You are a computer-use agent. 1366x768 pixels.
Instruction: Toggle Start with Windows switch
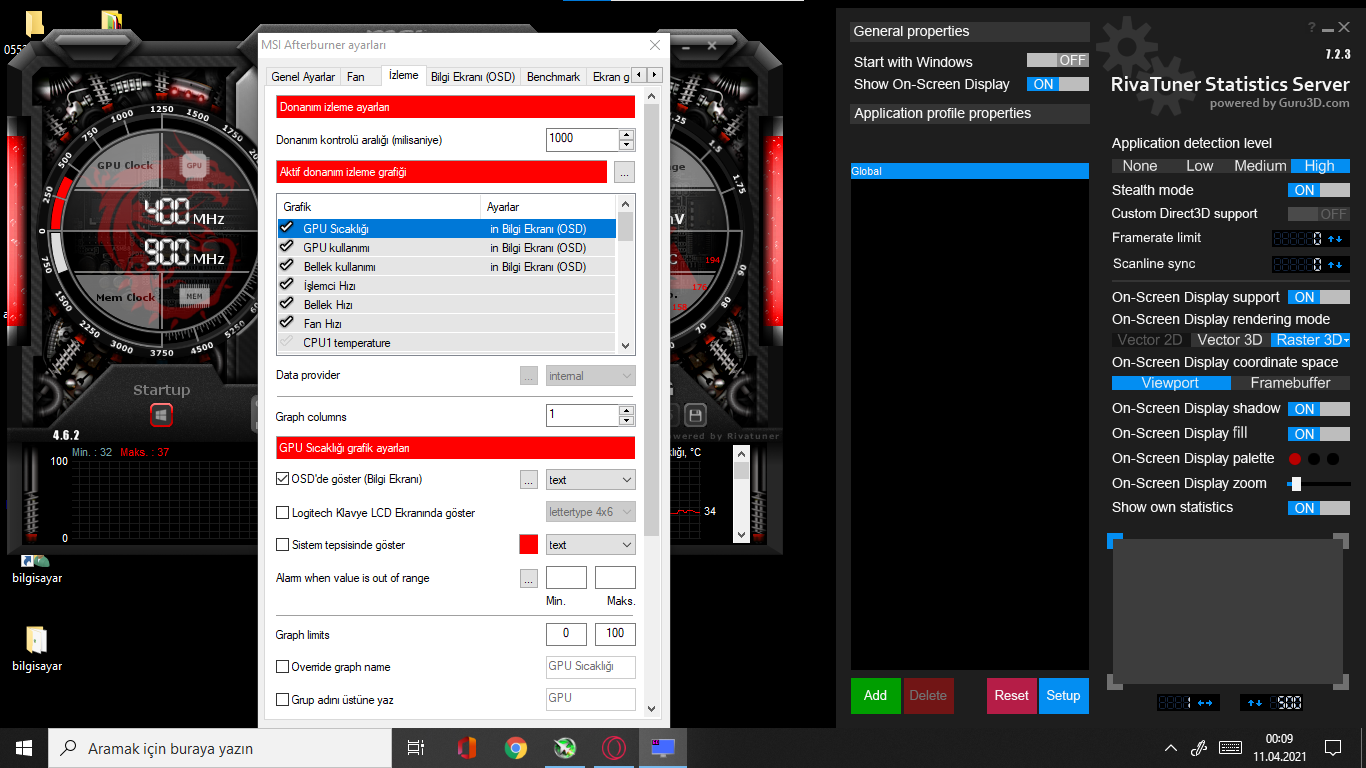click(x=1058, y=60)
